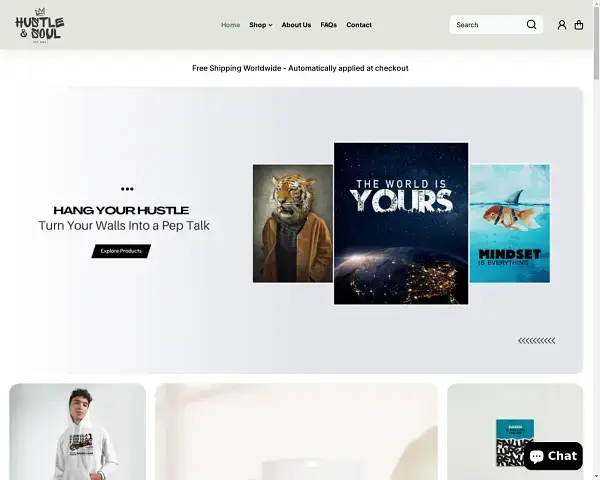Open the shopping bag cart icon
The height and width of the screenshot is (480, 600).
click(579, 25)
